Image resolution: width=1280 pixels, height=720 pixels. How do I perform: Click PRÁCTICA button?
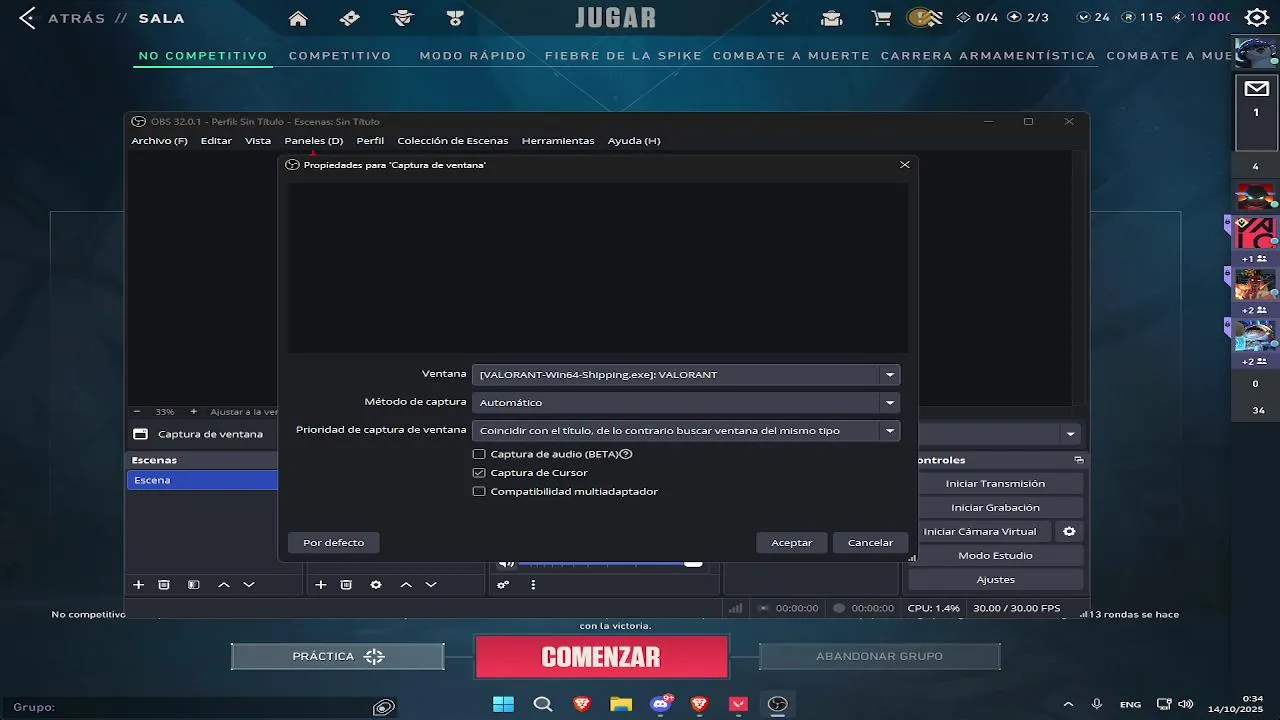point(338,656)
